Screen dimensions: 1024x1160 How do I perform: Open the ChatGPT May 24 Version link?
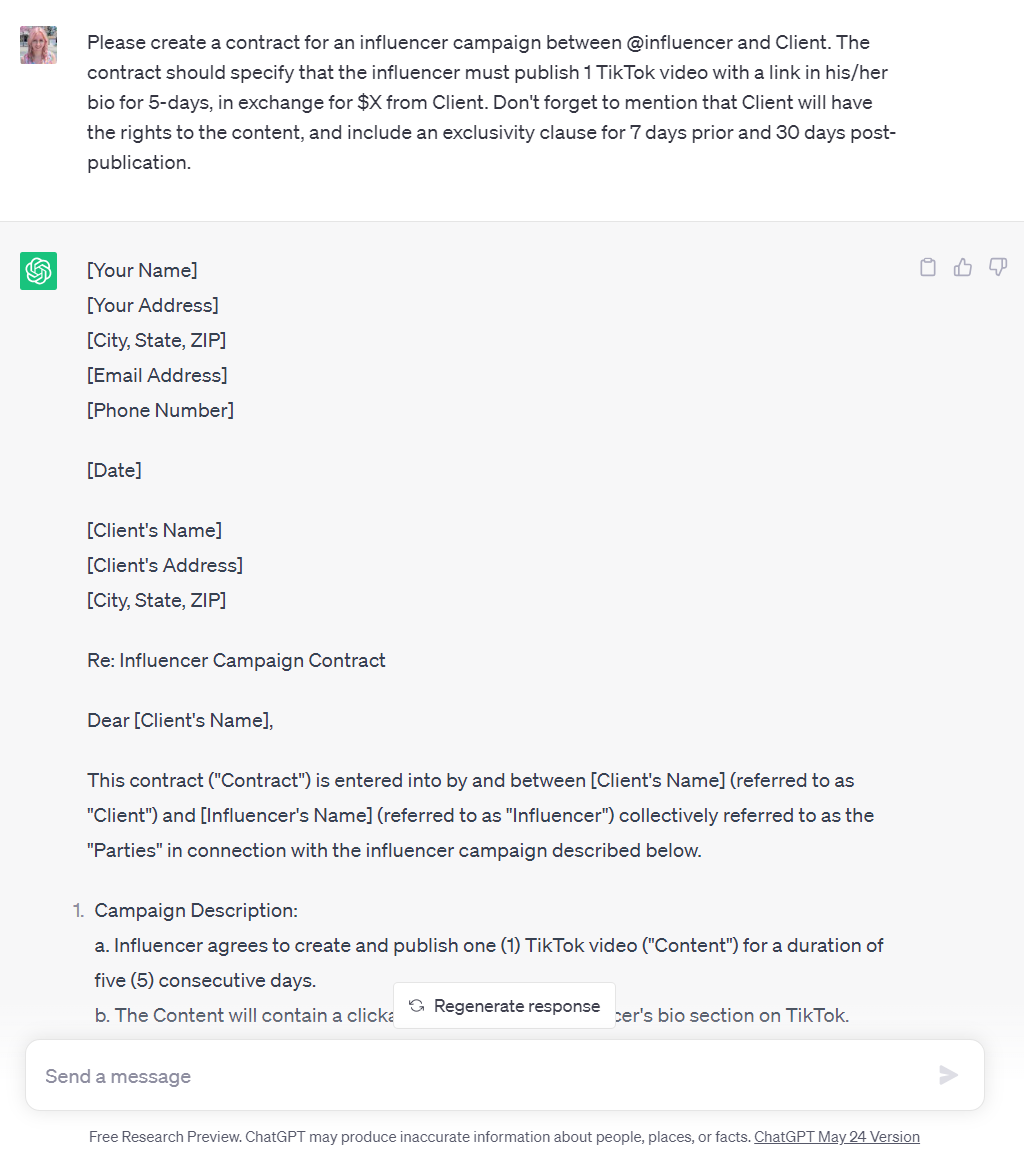836,1137
